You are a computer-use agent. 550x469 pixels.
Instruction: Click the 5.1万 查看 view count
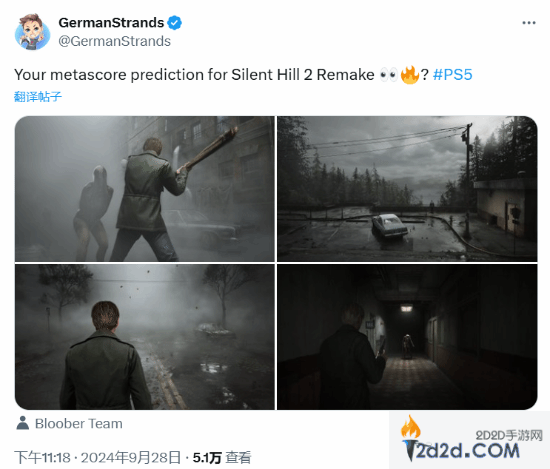pos(222,457)
